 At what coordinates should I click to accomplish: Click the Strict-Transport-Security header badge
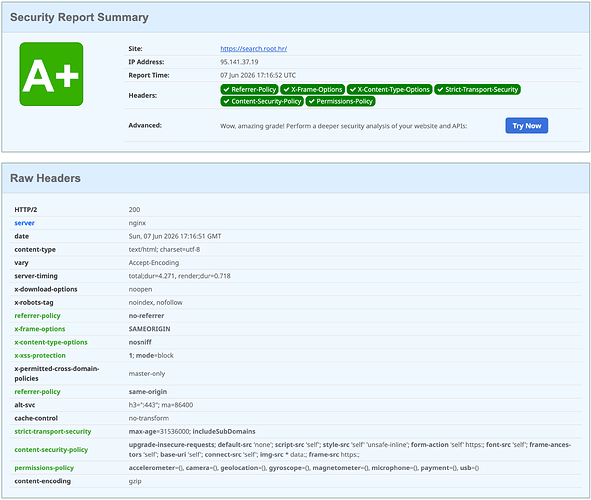(x=477, y=89)
